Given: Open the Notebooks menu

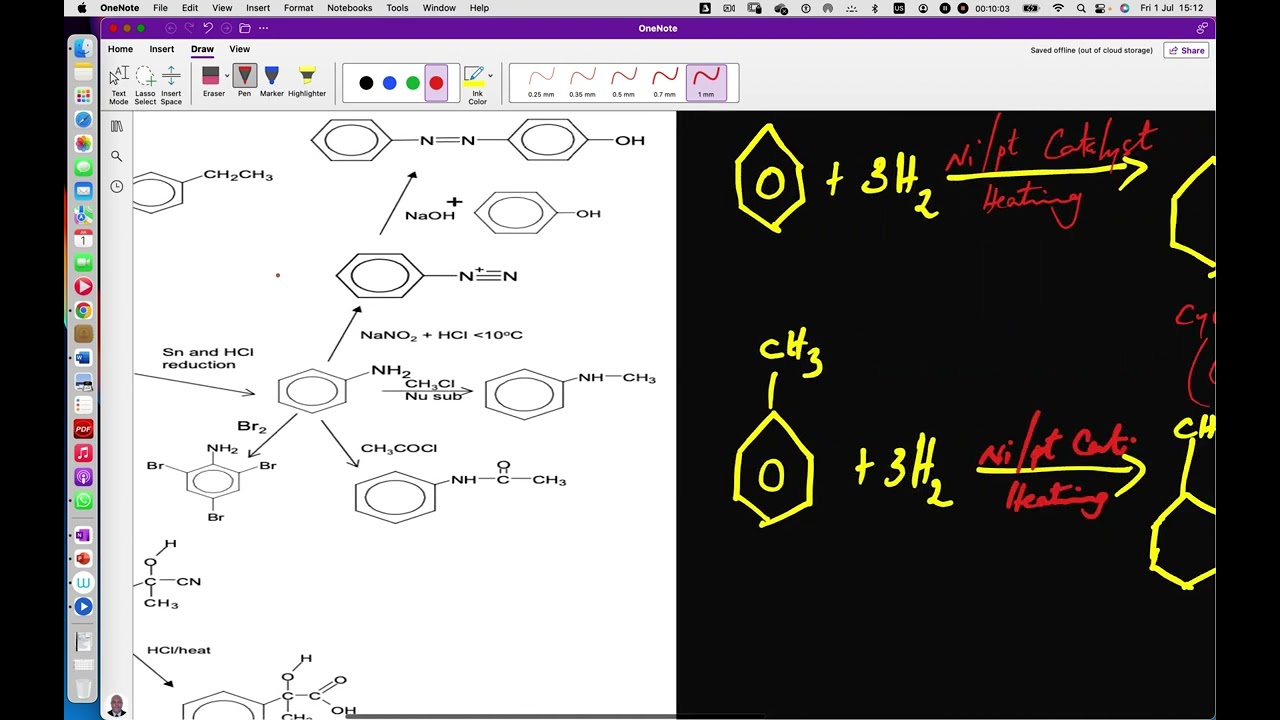Looking at the screenshot, I should click(350, 8).
